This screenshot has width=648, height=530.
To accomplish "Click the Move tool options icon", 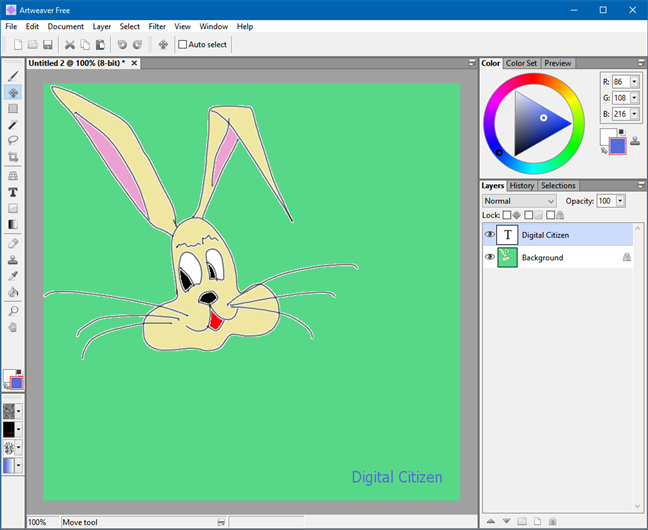I will [163, 45].
